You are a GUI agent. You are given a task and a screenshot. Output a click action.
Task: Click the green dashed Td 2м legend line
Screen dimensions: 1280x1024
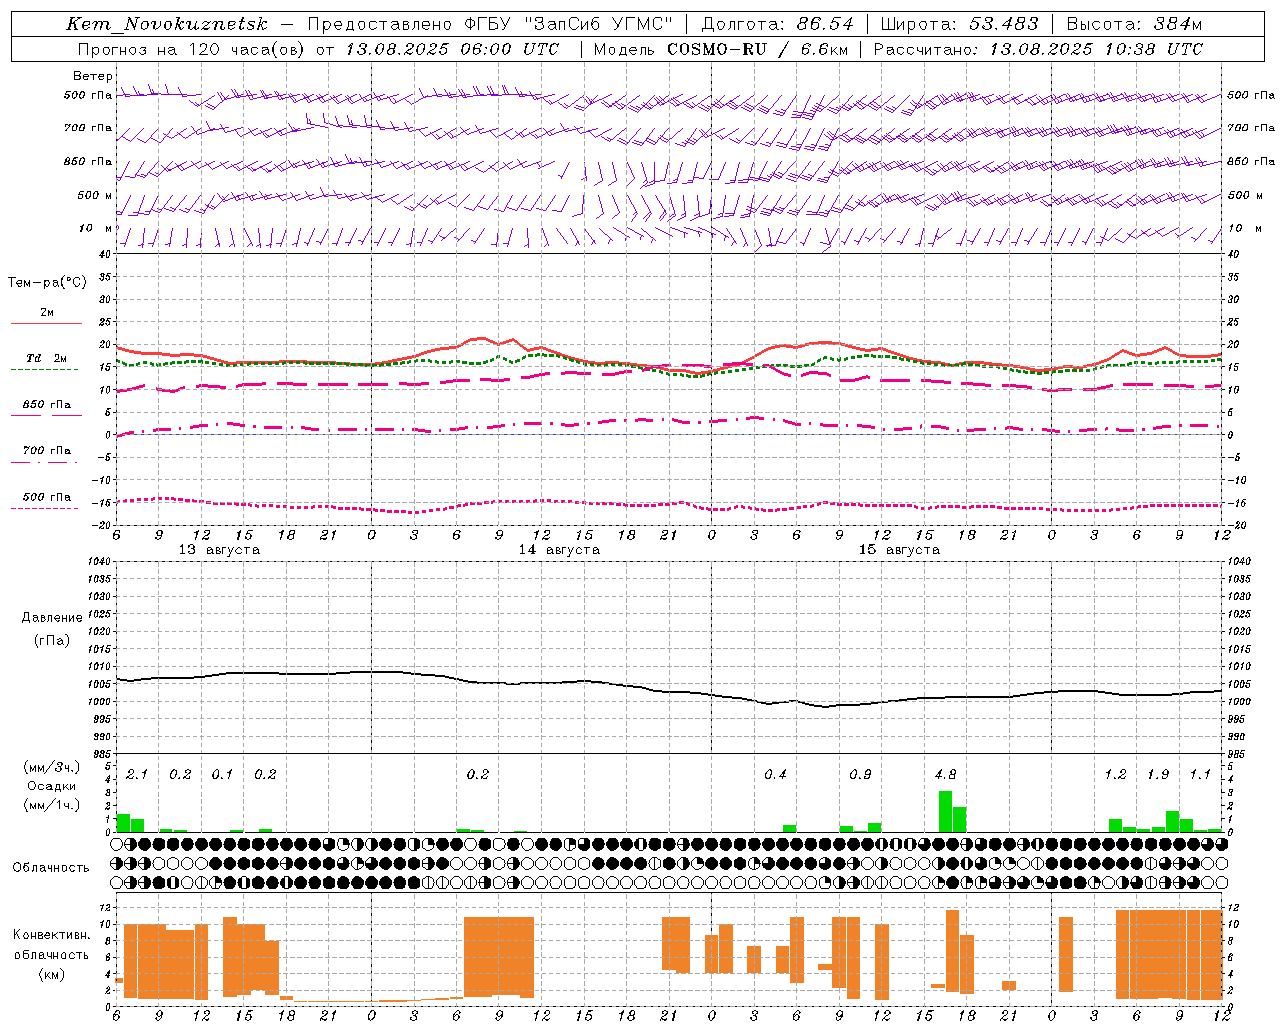click(44, 370)
